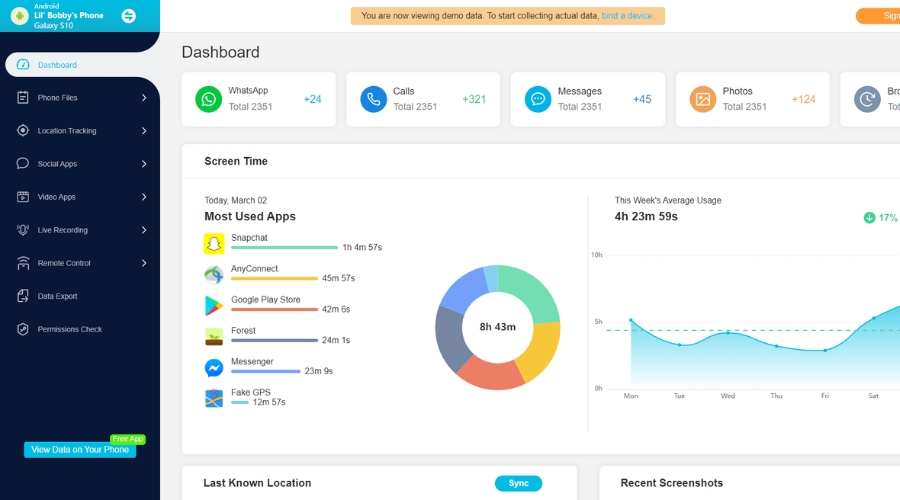This screenshot has height=500, width=900.
Task: Expand the Social Apps submenu
Action: coord(144,164)
